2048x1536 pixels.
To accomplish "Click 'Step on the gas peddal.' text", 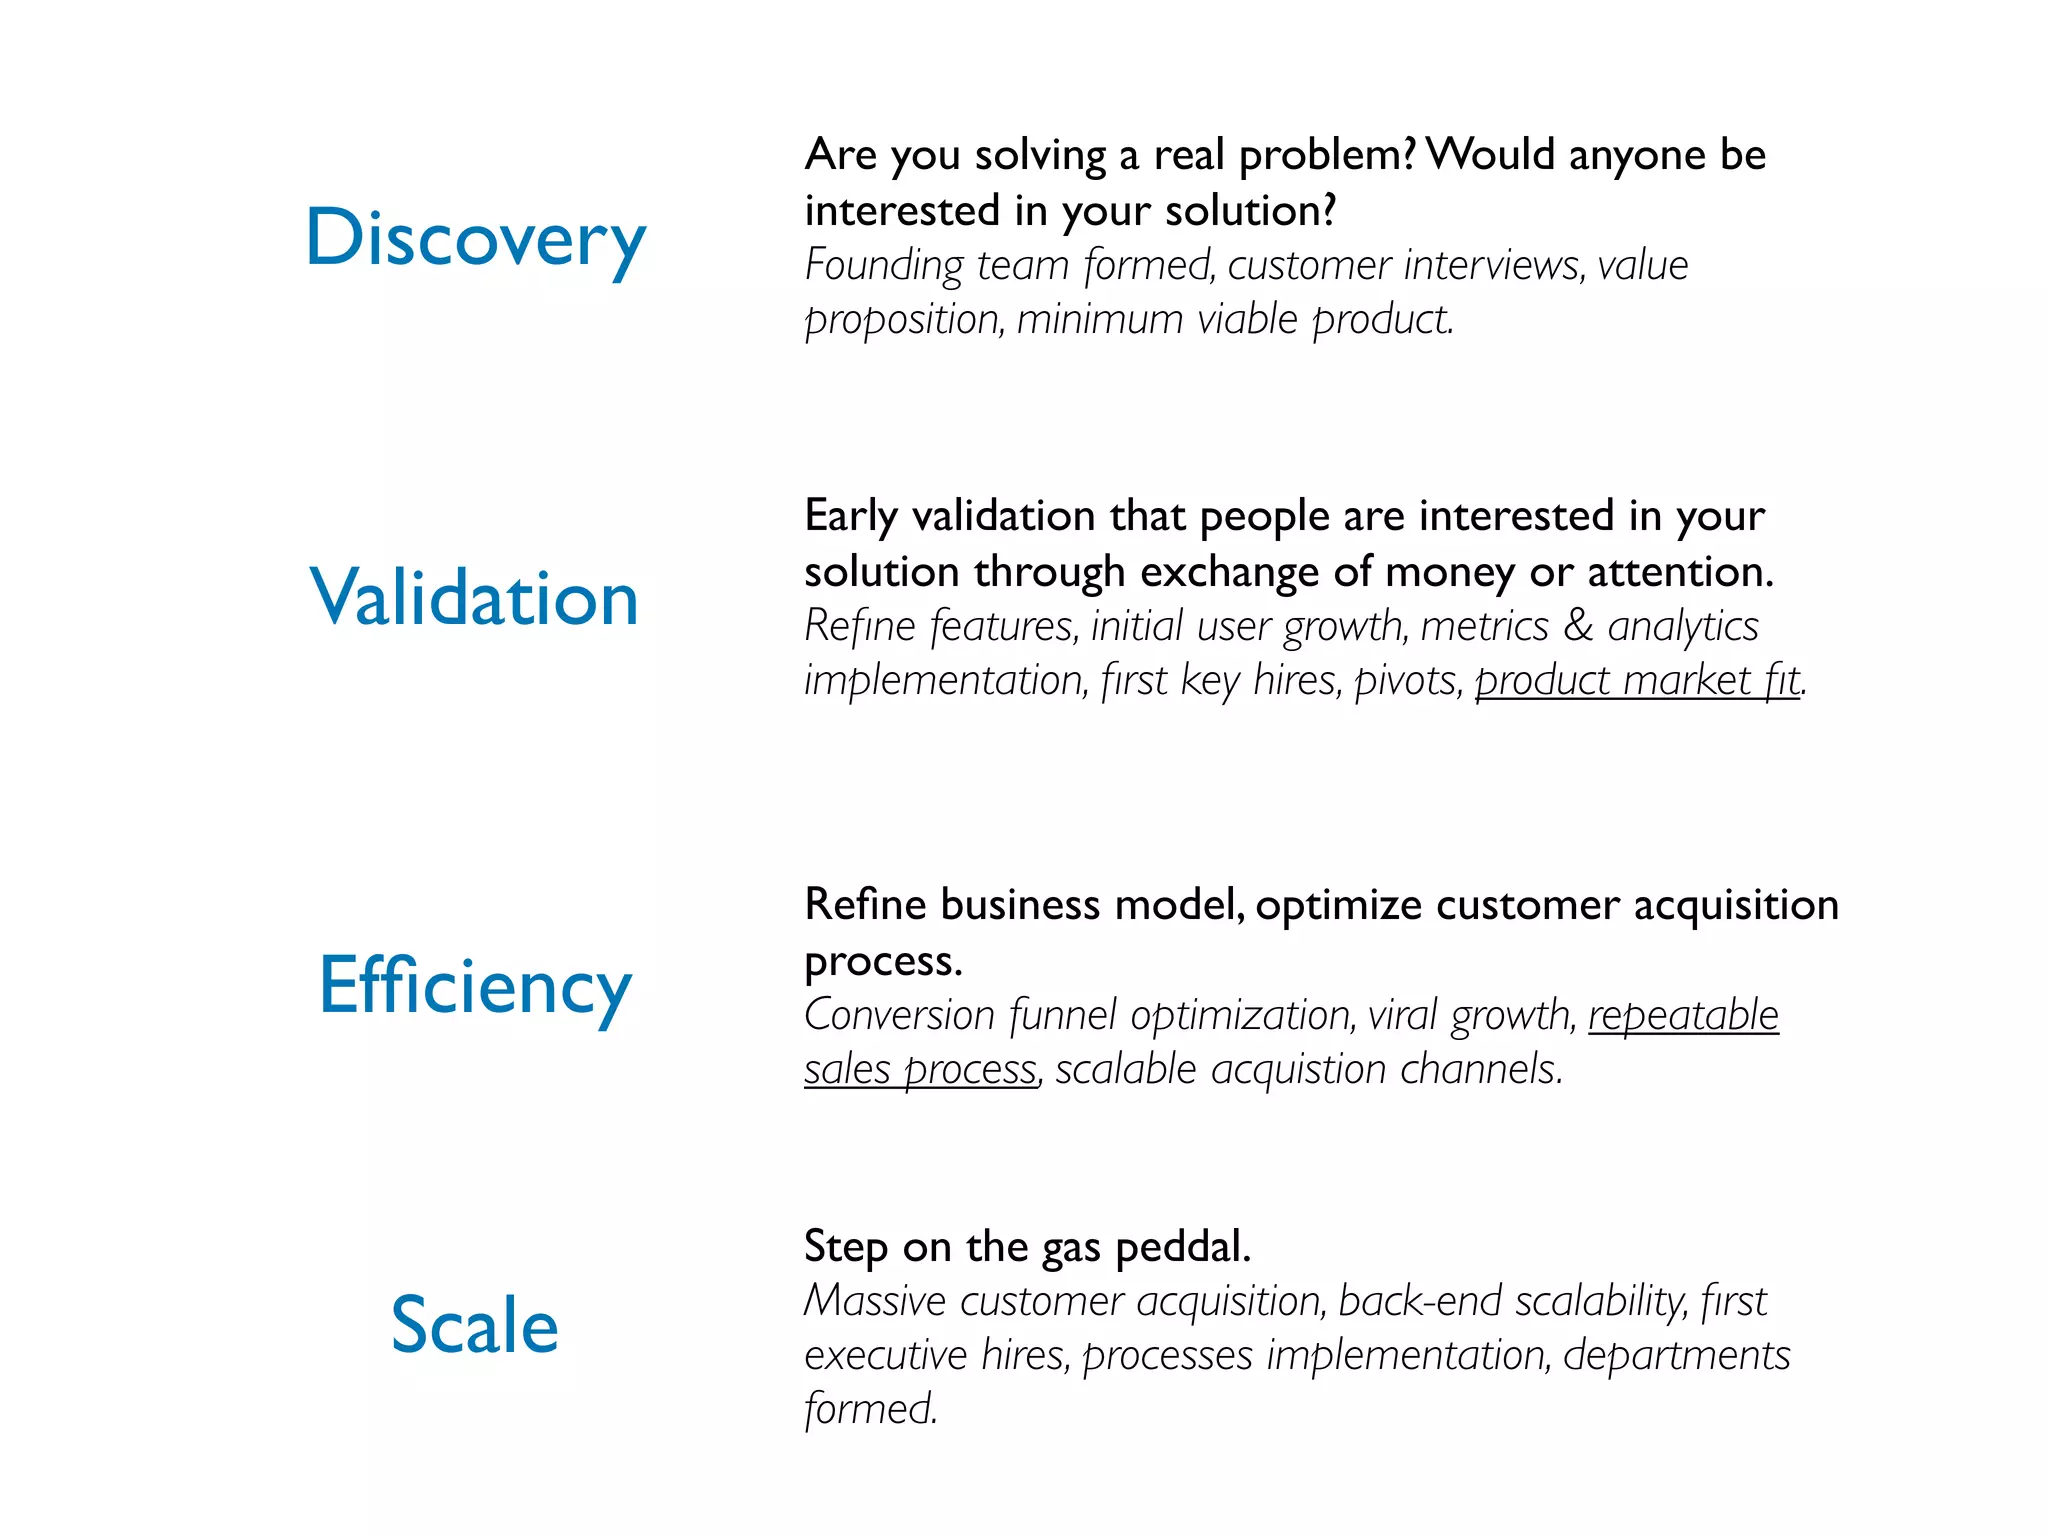I will (1027, 1247).
